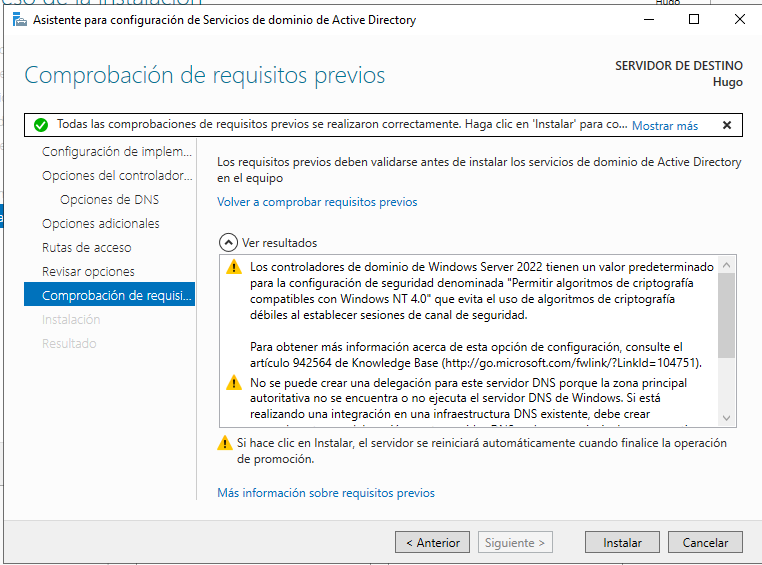This screenshot has height=565, width=762.
Task: Click the first warning icon about cryptography
Action: click(x=233, y=267)
